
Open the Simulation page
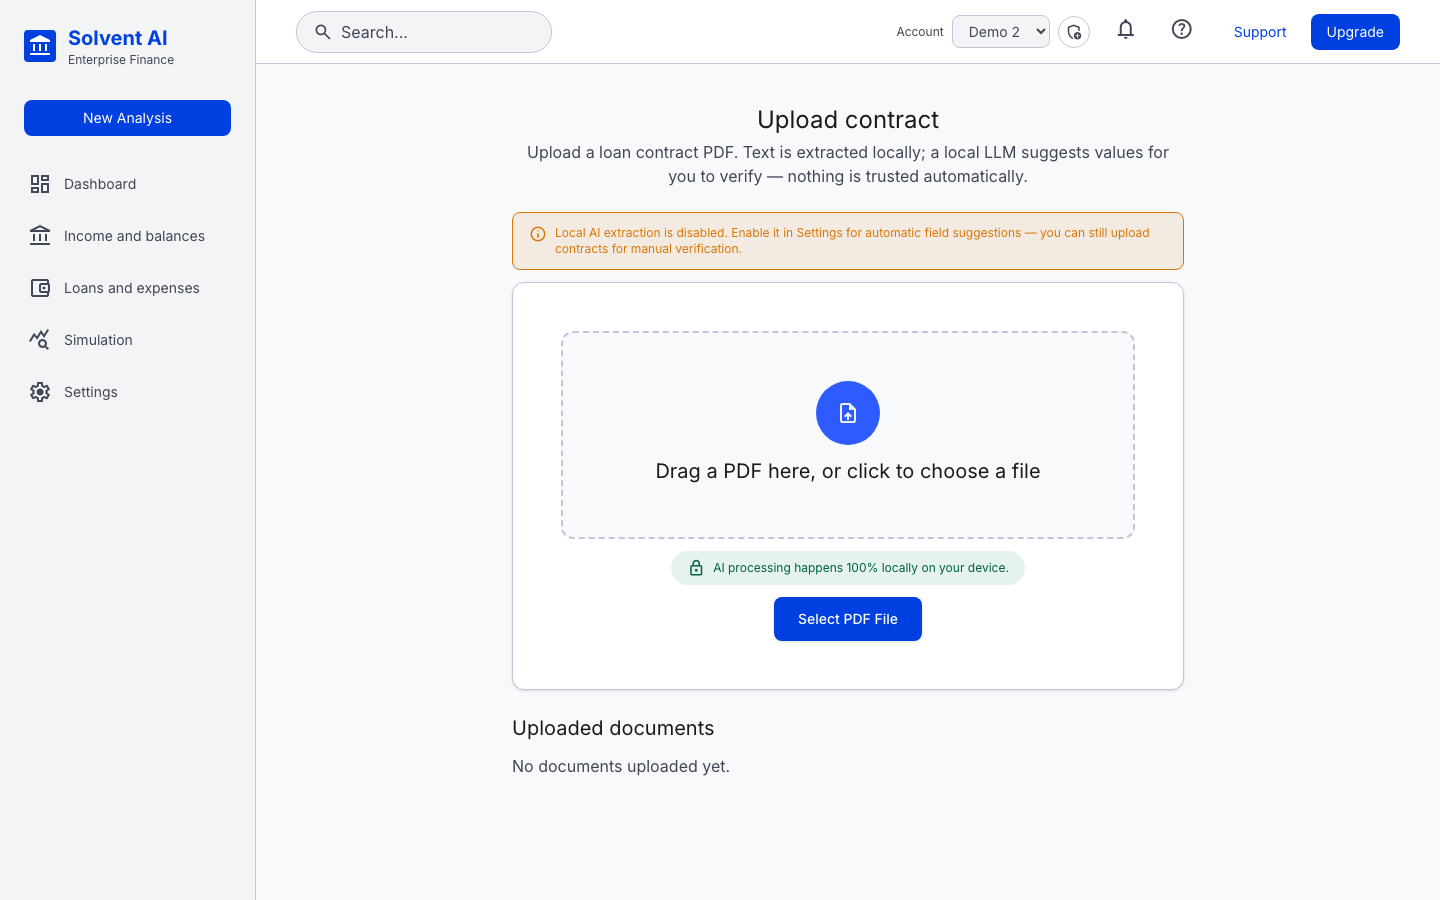[127, 340]
